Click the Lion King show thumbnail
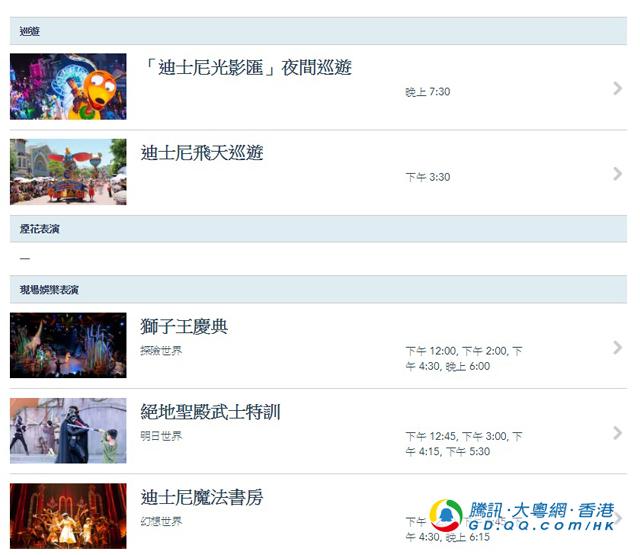The image size is (640, 555). coord(68,345)
